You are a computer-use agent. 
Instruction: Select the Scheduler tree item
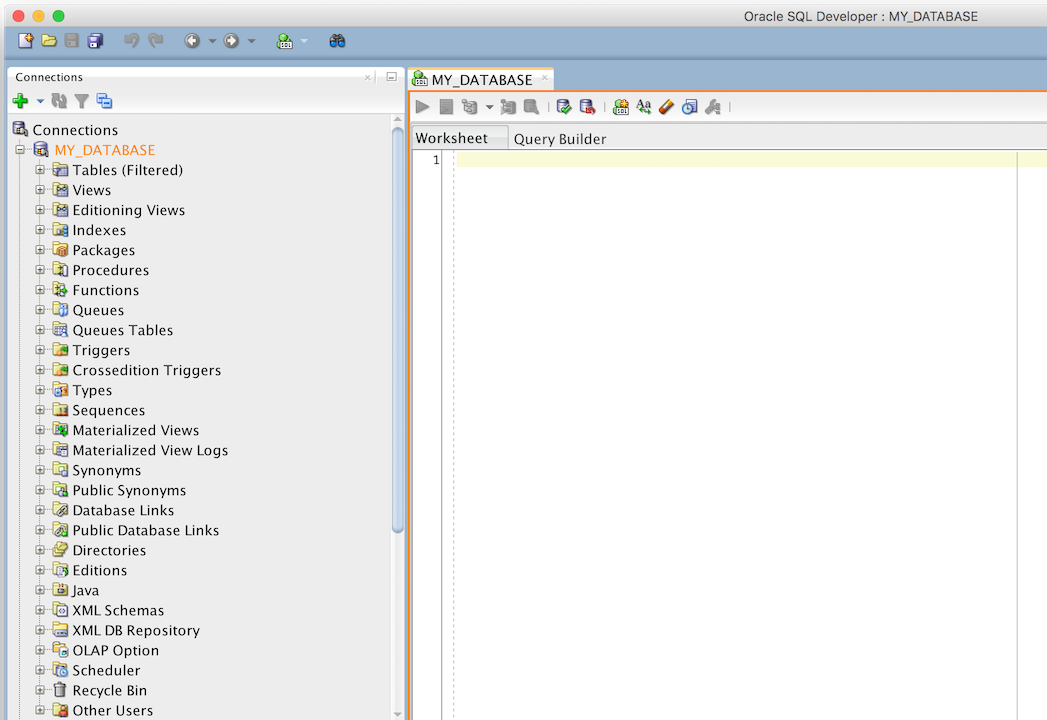point(106,670)
